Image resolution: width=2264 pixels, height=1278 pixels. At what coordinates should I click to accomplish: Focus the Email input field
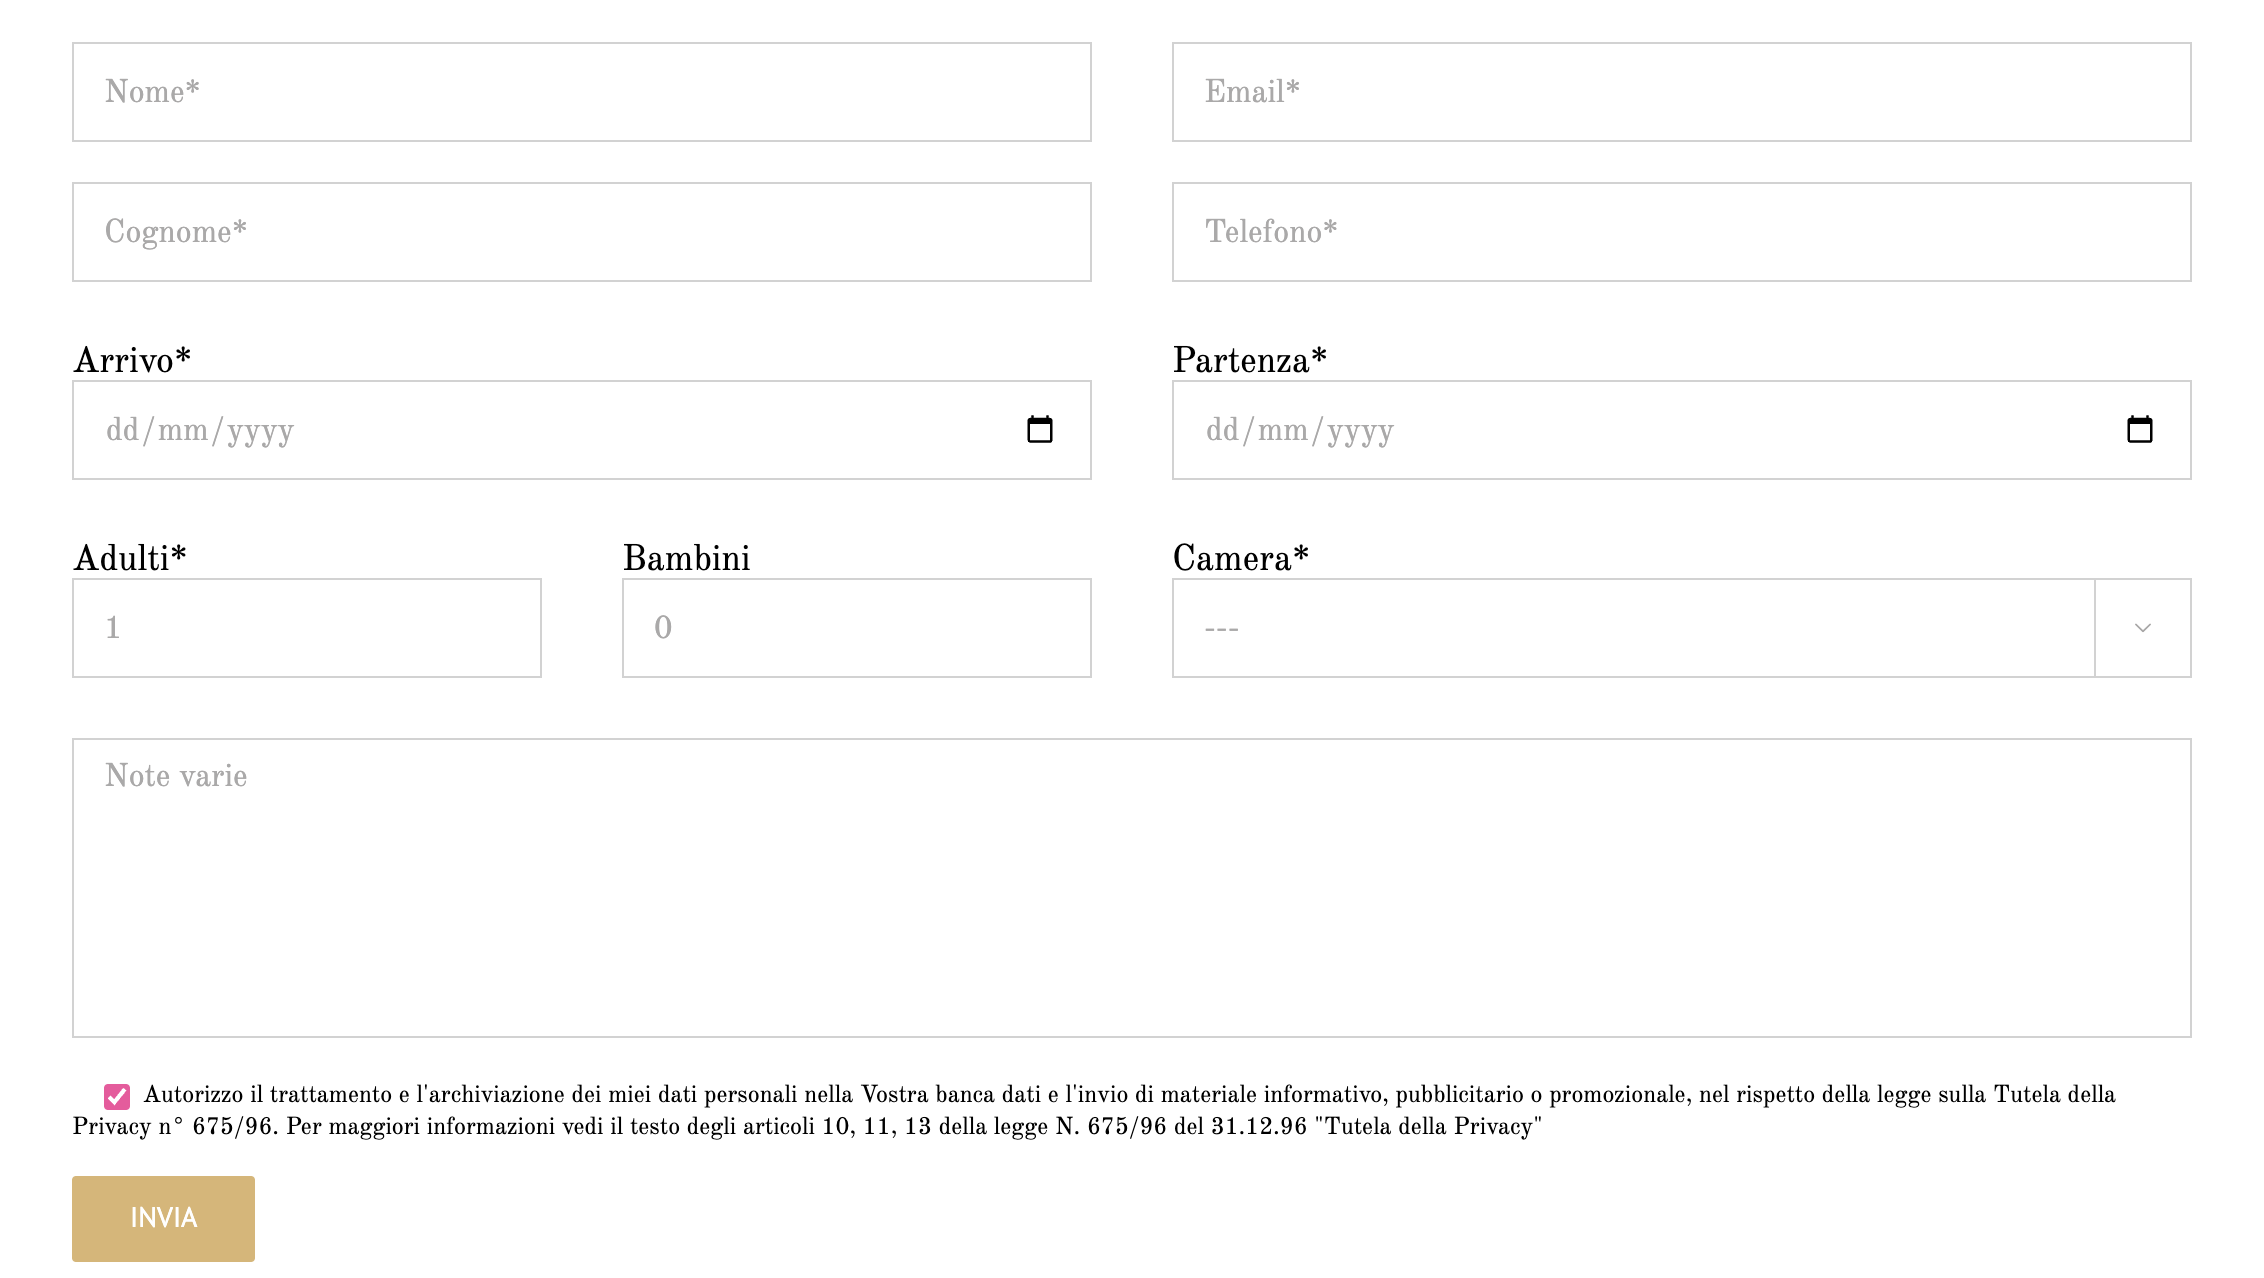click(1682, 92)
